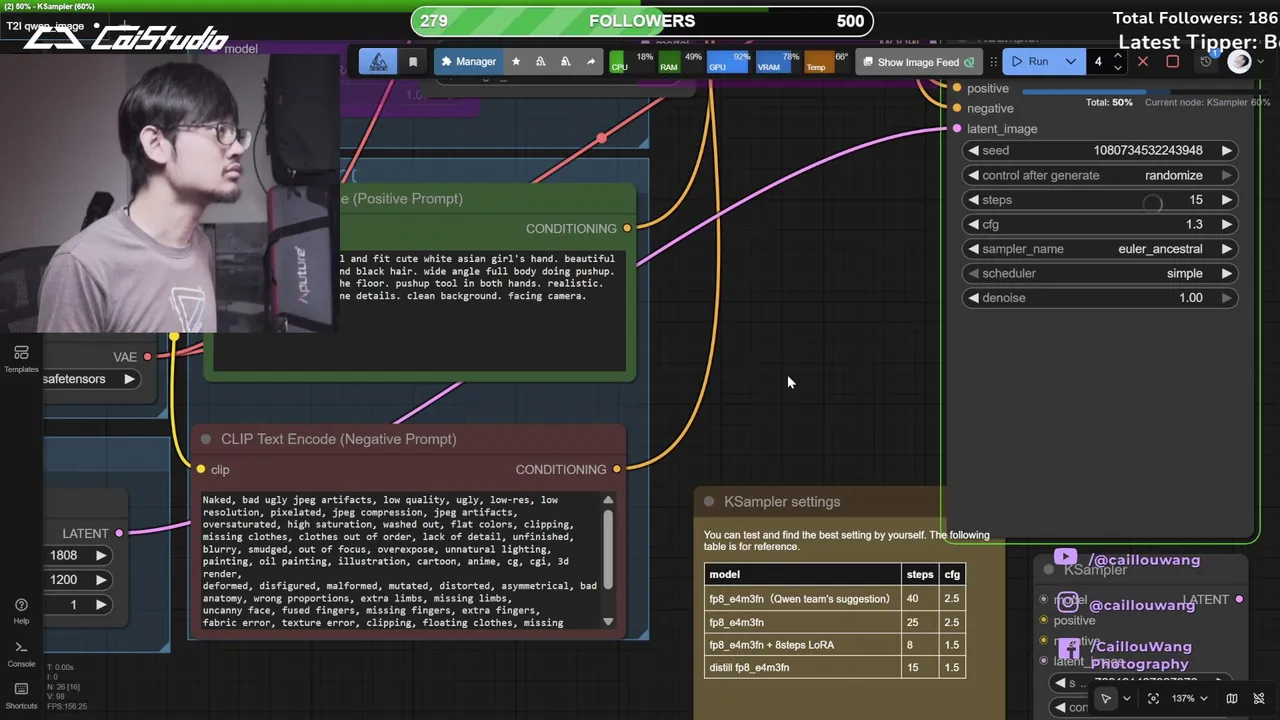Open the 137% zoom dropdown
Viewport: 1280px width, 720px height.
point(1189,698)
